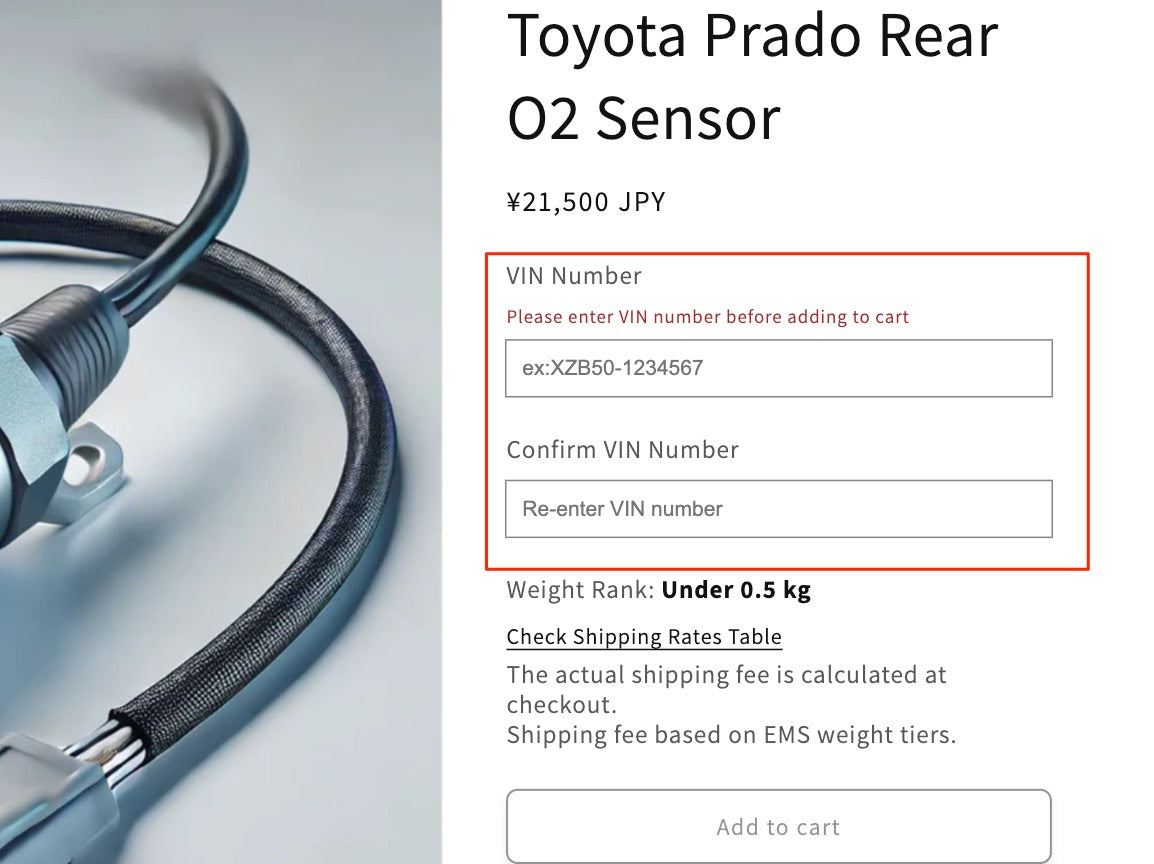This screenshot has height=864, width=1154.
Task: Click the VIN Number input field
Action: (x=779, y=368)
